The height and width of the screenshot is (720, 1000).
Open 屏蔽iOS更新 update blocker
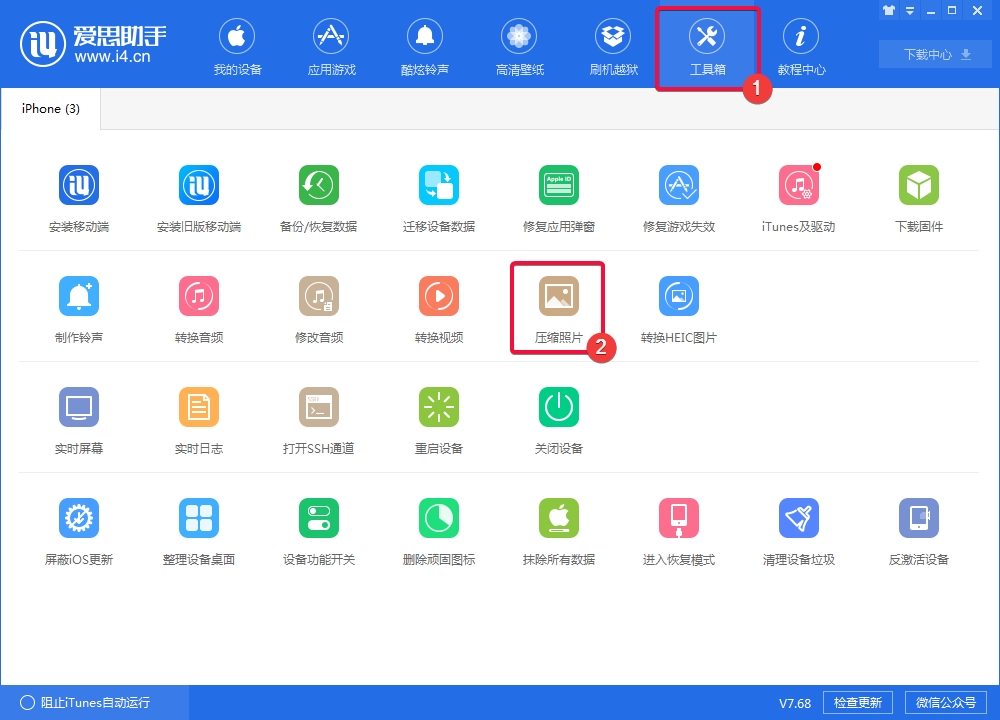(x=78, y=529)
